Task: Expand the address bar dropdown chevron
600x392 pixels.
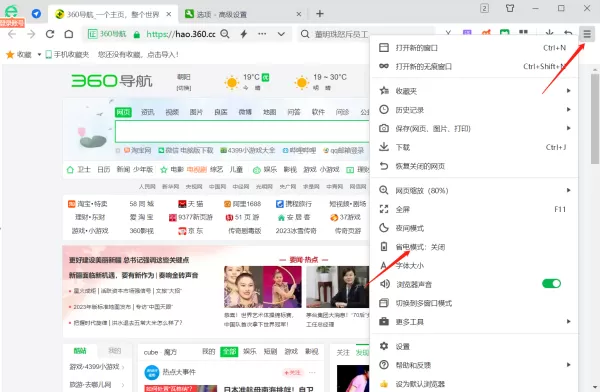Action: (x=281, y=34)
